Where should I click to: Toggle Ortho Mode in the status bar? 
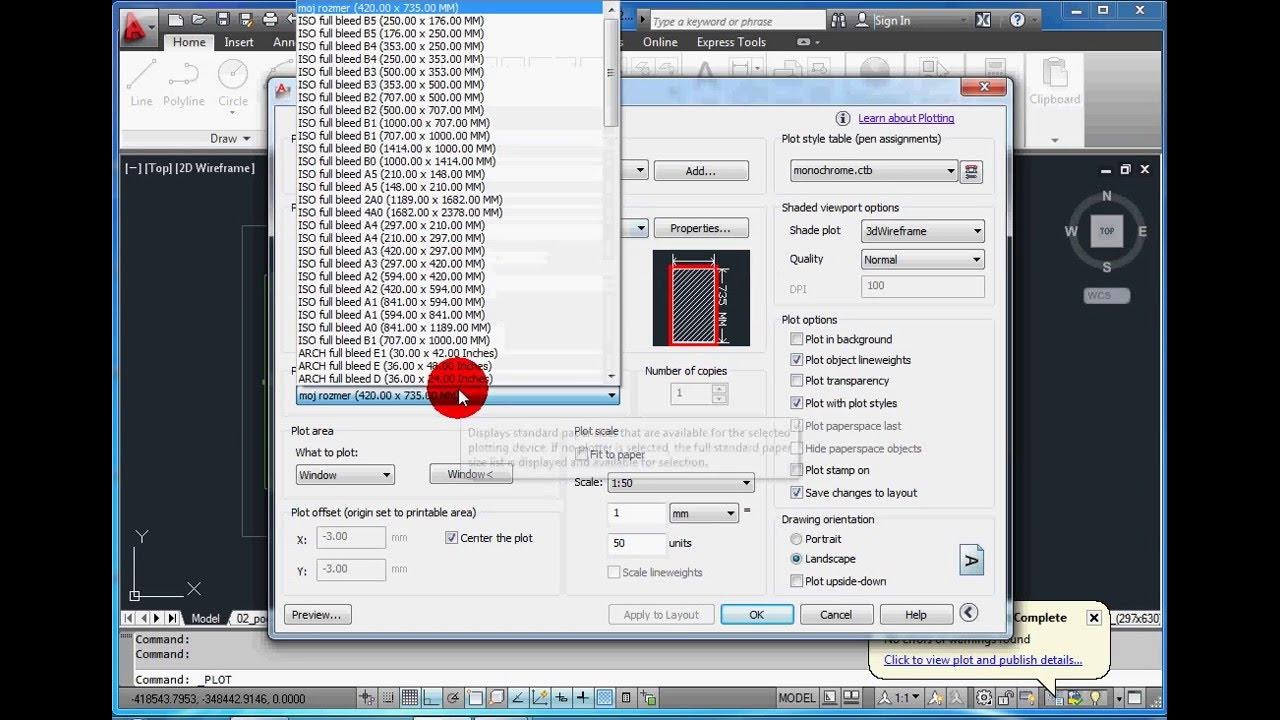432,698
